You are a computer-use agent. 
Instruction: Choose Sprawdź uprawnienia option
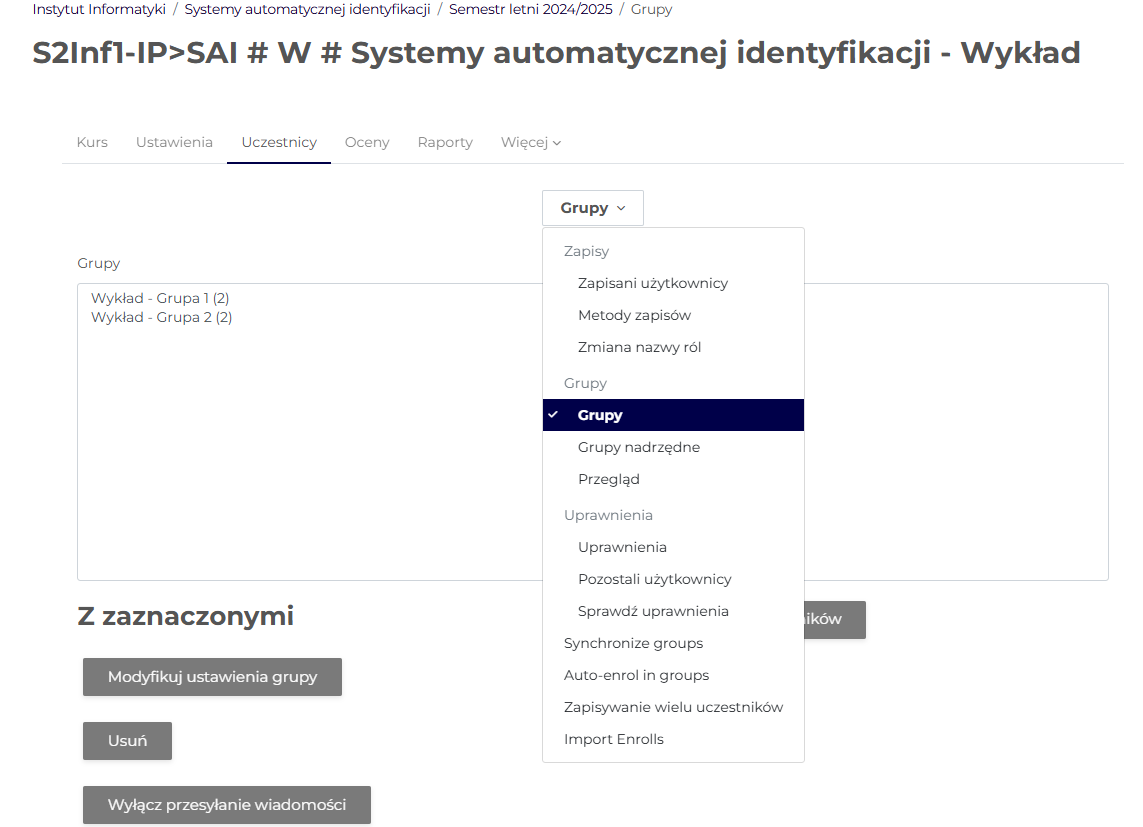pos(653,611)
